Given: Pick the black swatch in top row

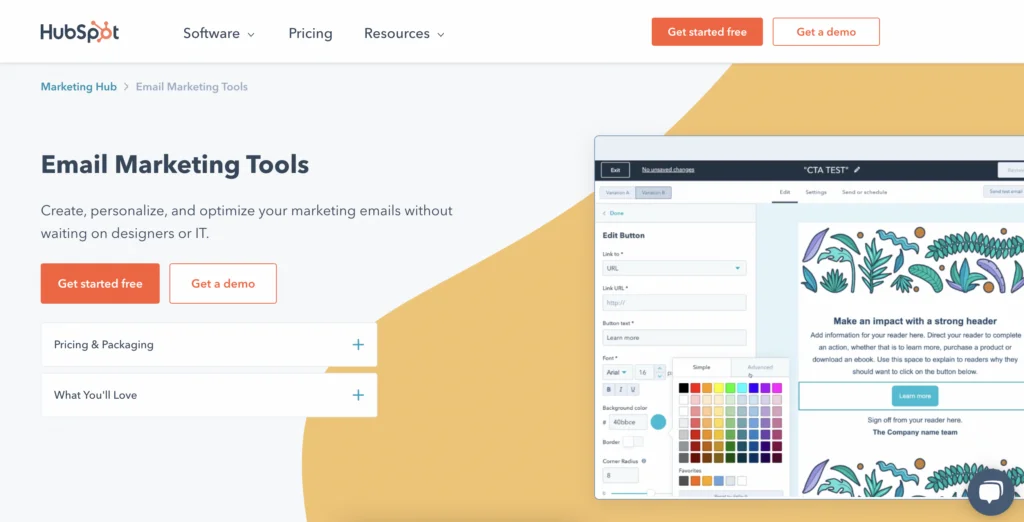Looking at the screenshot, I should click(x=684, y=388).
